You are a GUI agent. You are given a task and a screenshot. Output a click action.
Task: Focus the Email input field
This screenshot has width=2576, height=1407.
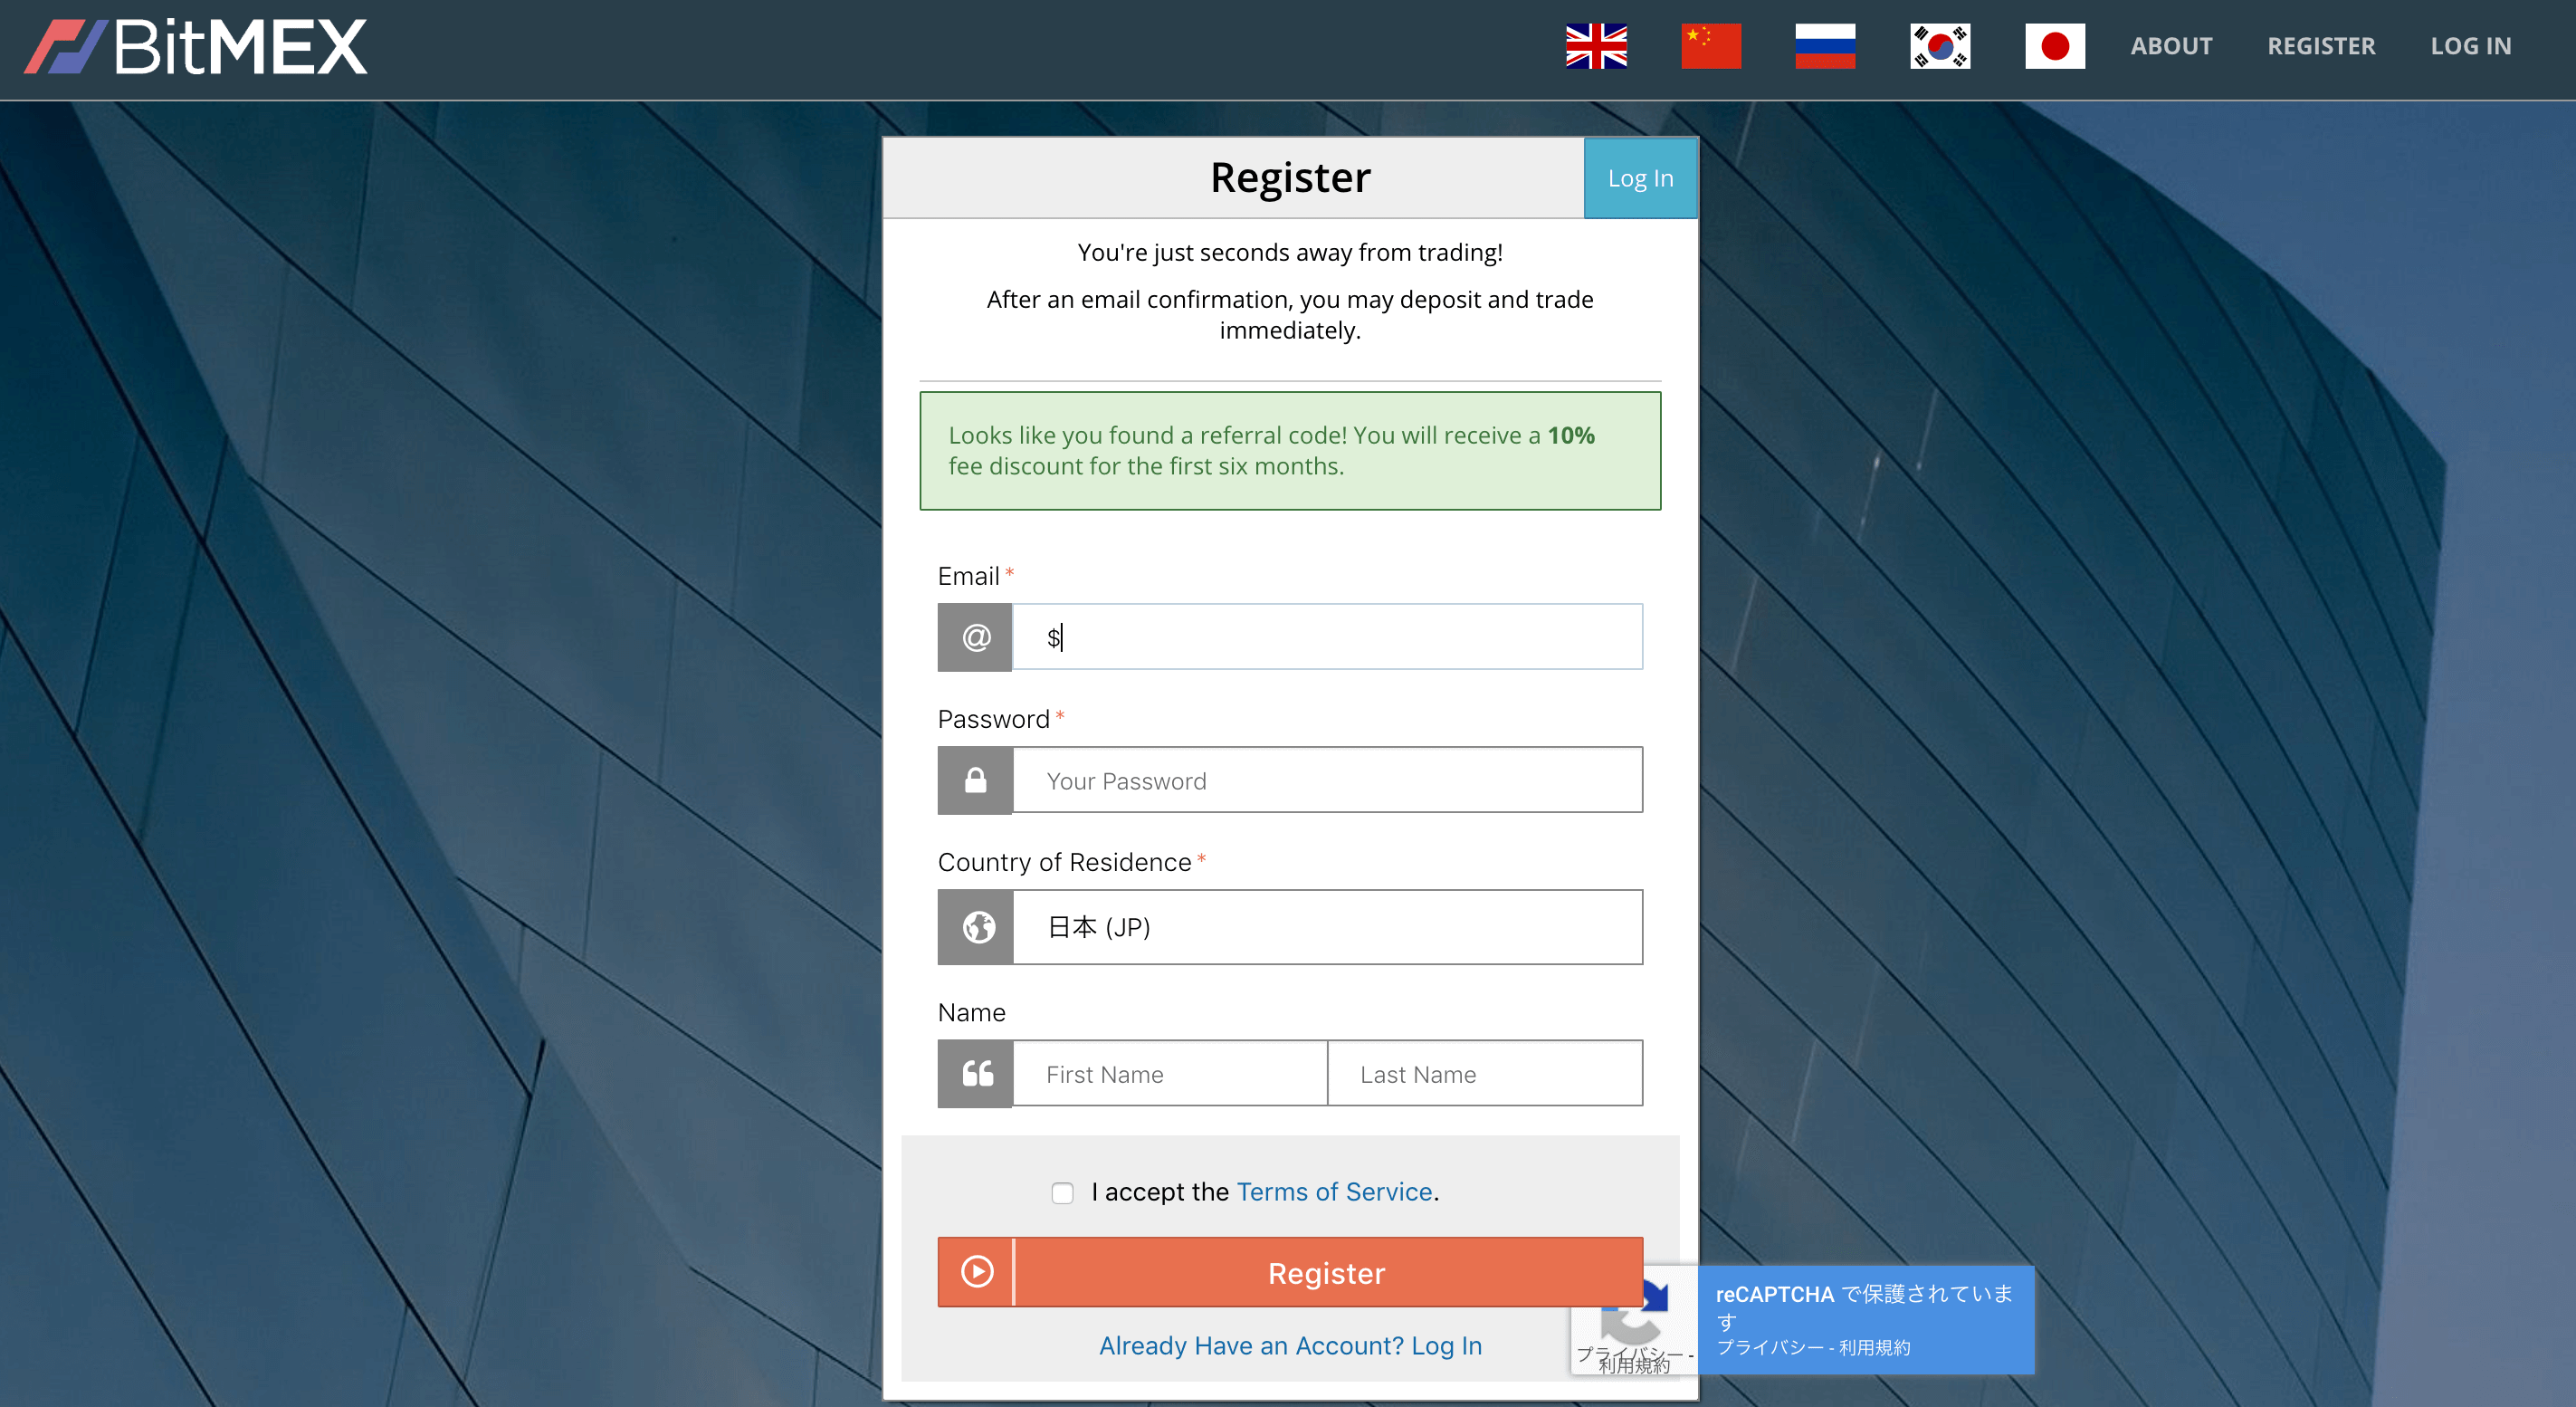point(1327,637)
